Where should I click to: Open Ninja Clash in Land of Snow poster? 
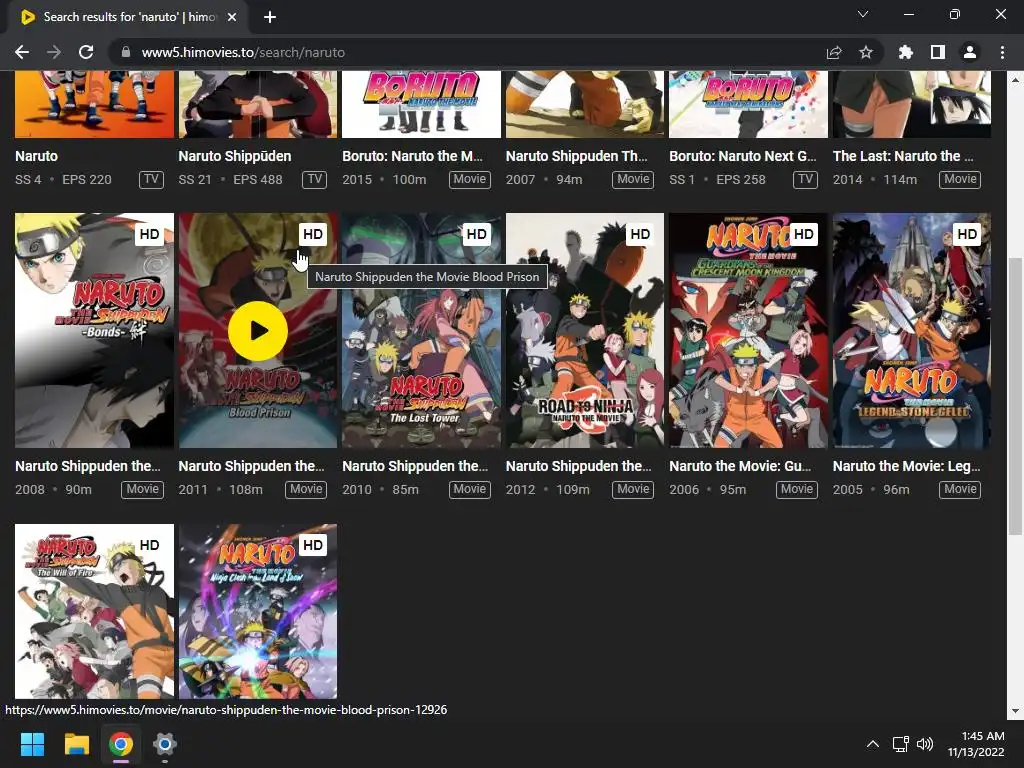[258, 611]
